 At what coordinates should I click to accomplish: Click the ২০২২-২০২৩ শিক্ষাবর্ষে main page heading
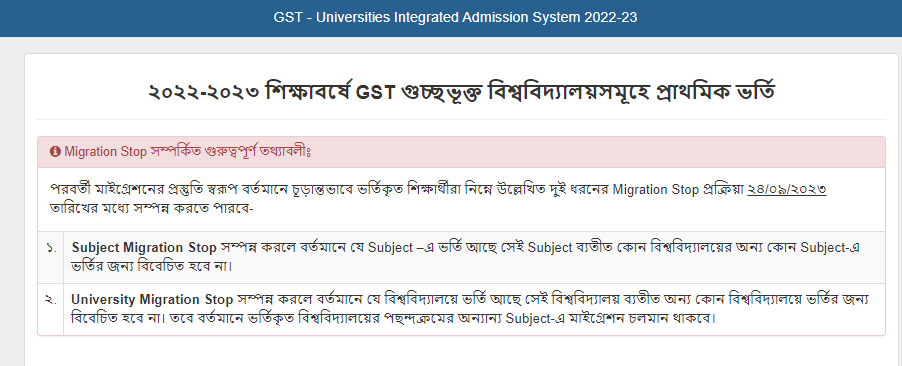coord(461,92)
